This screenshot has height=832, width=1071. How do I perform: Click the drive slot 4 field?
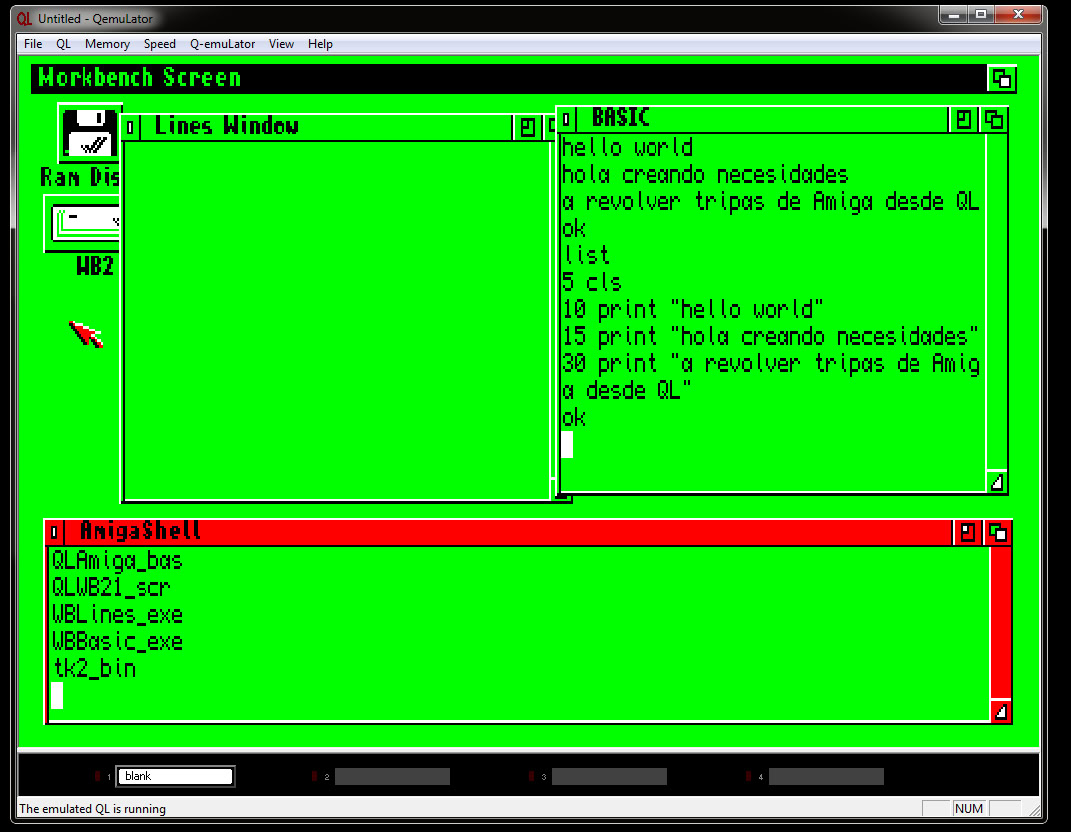826,776
